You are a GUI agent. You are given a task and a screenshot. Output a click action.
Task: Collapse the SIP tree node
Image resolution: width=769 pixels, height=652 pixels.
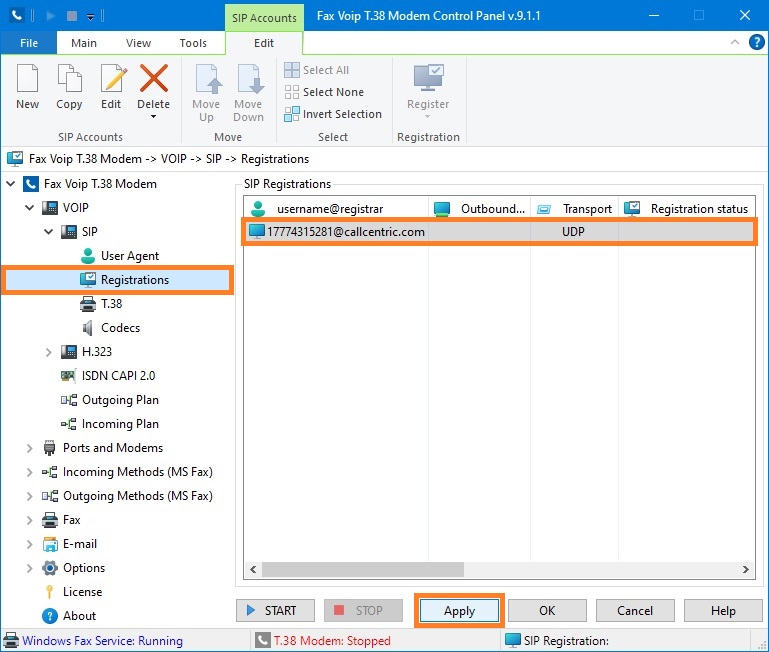pyautogui.click(x=49, y=232)
